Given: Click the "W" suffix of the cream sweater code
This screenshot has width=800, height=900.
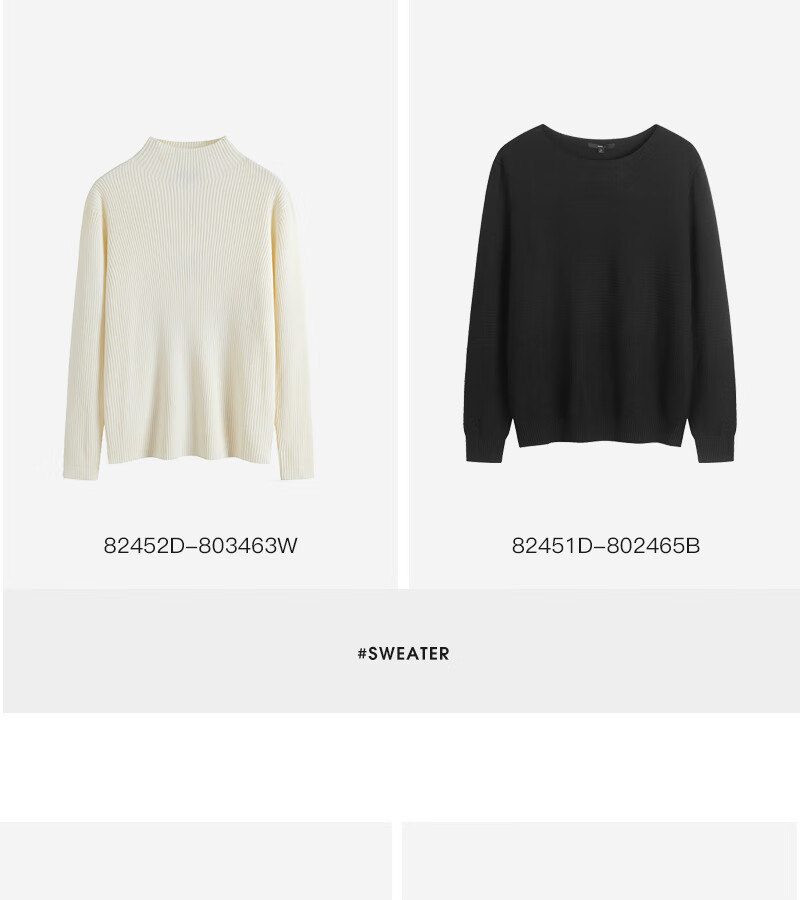Looking at the screenshot, I should tap(288, 545).
